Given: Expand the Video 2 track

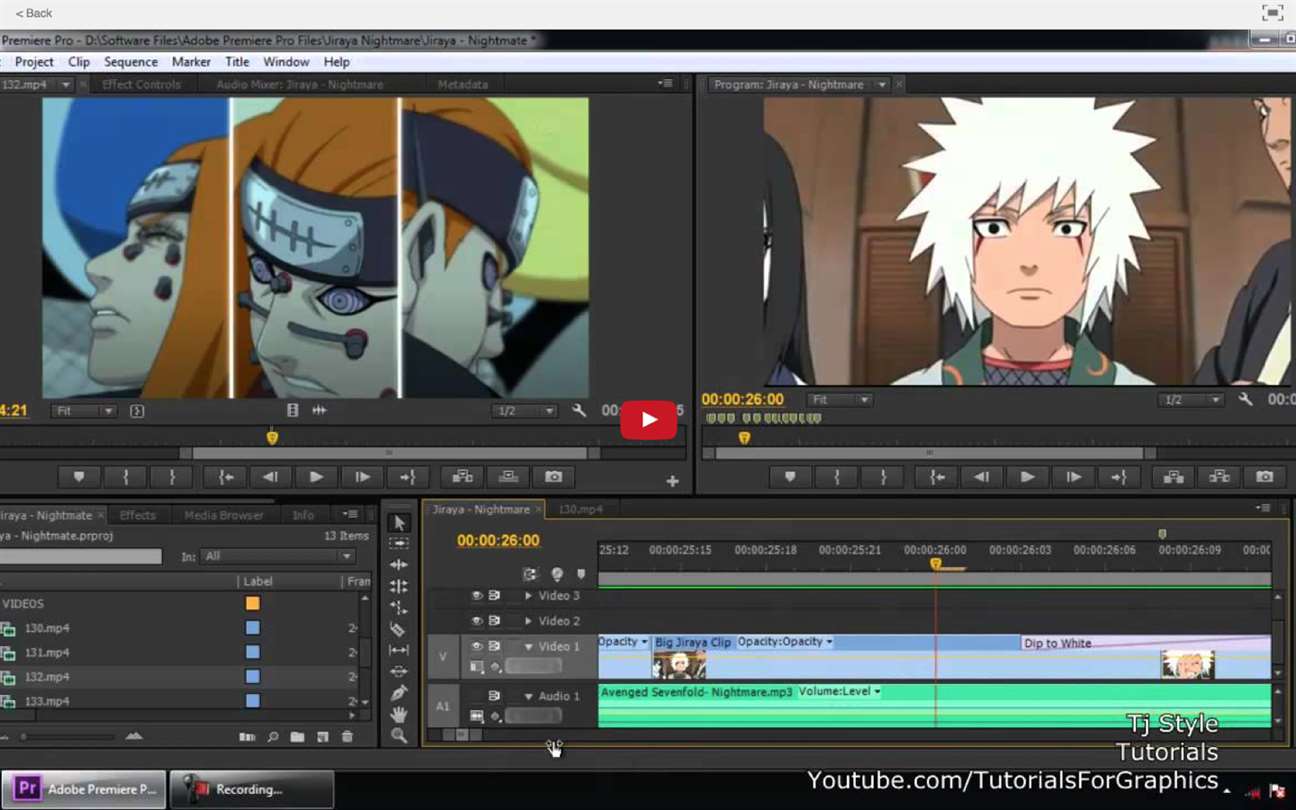Looking at the screenshot, I should [x=528, y=621].
